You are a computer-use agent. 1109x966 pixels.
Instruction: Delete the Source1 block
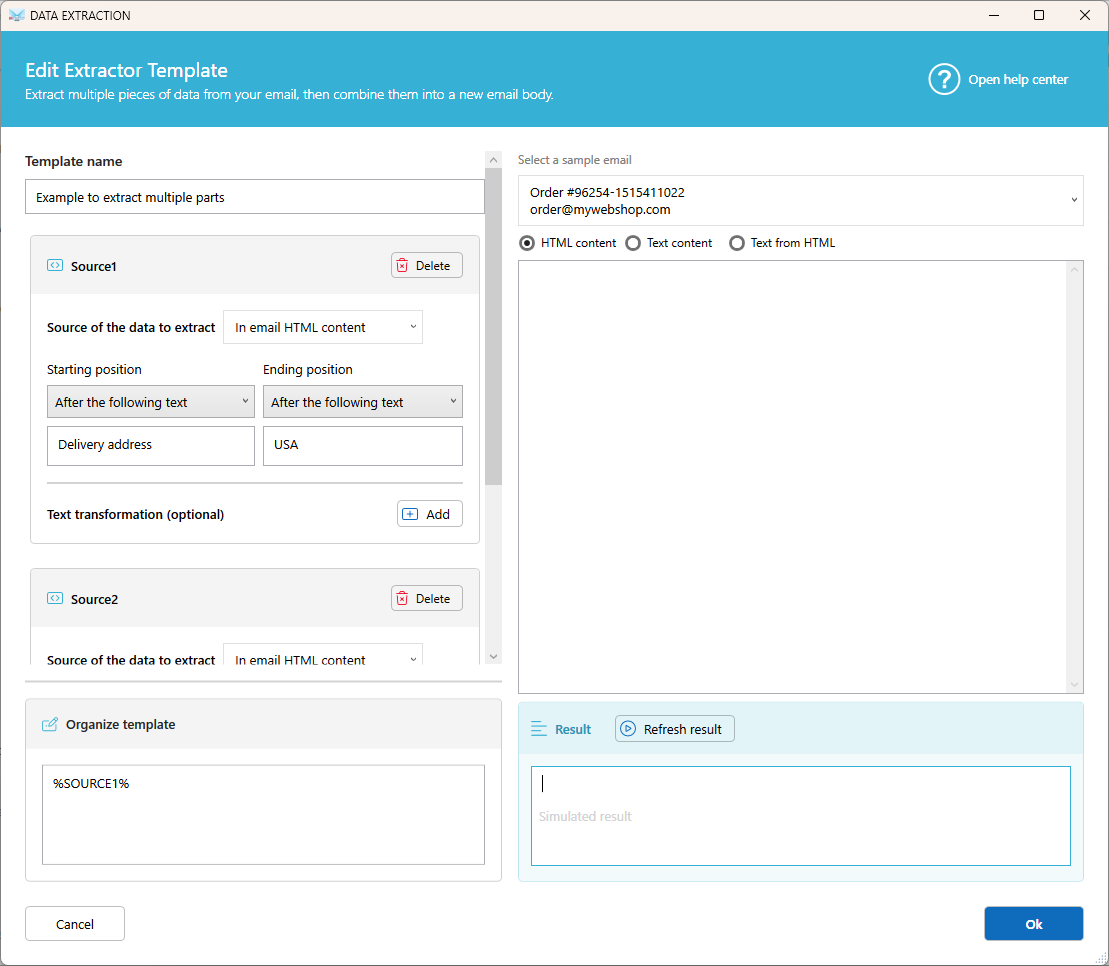click(x=426, y=265)
